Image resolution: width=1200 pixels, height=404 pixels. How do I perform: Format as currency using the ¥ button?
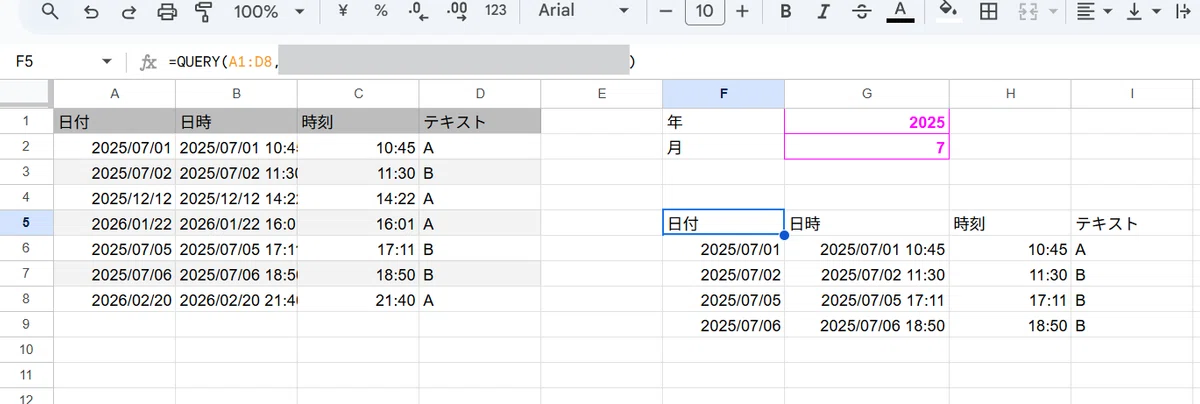click(x=344, y=11)
